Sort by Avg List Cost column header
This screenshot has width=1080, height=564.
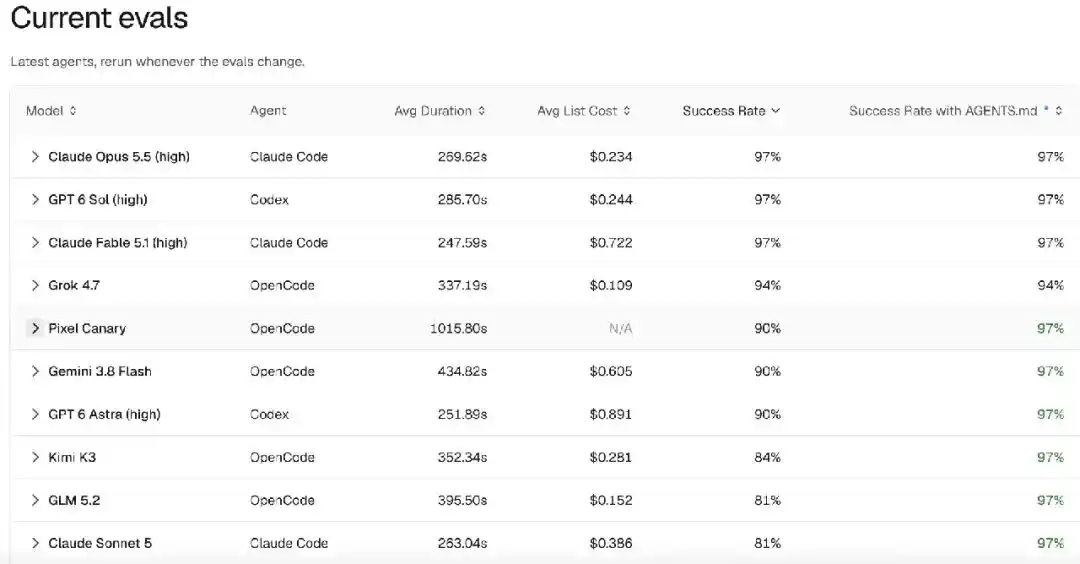pos(583,111)
